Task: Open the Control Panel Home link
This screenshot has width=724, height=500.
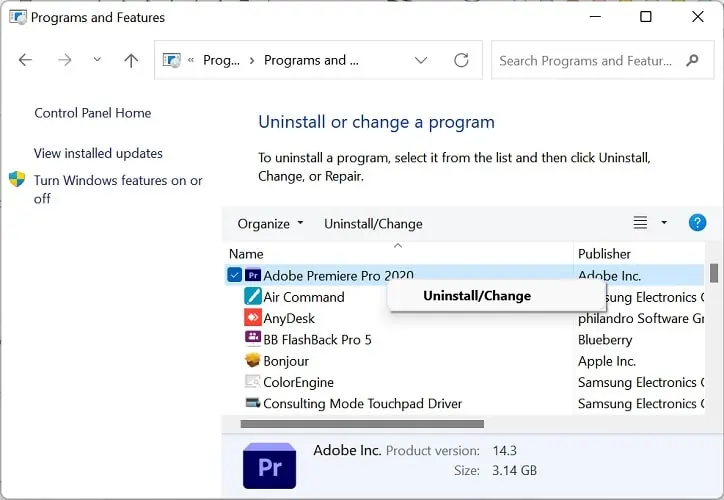Action: click(92, 113)
